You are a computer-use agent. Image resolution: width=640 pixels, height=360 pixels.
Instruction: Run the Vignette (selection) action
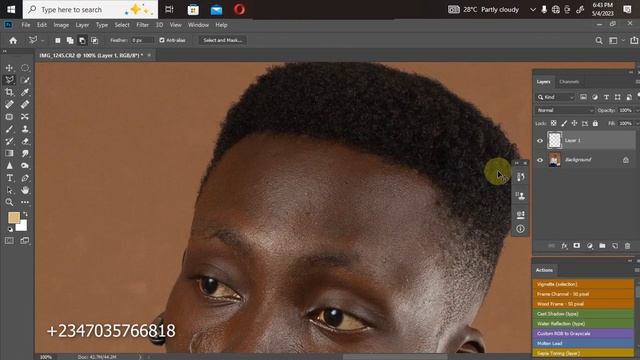(x=583, y=284)
